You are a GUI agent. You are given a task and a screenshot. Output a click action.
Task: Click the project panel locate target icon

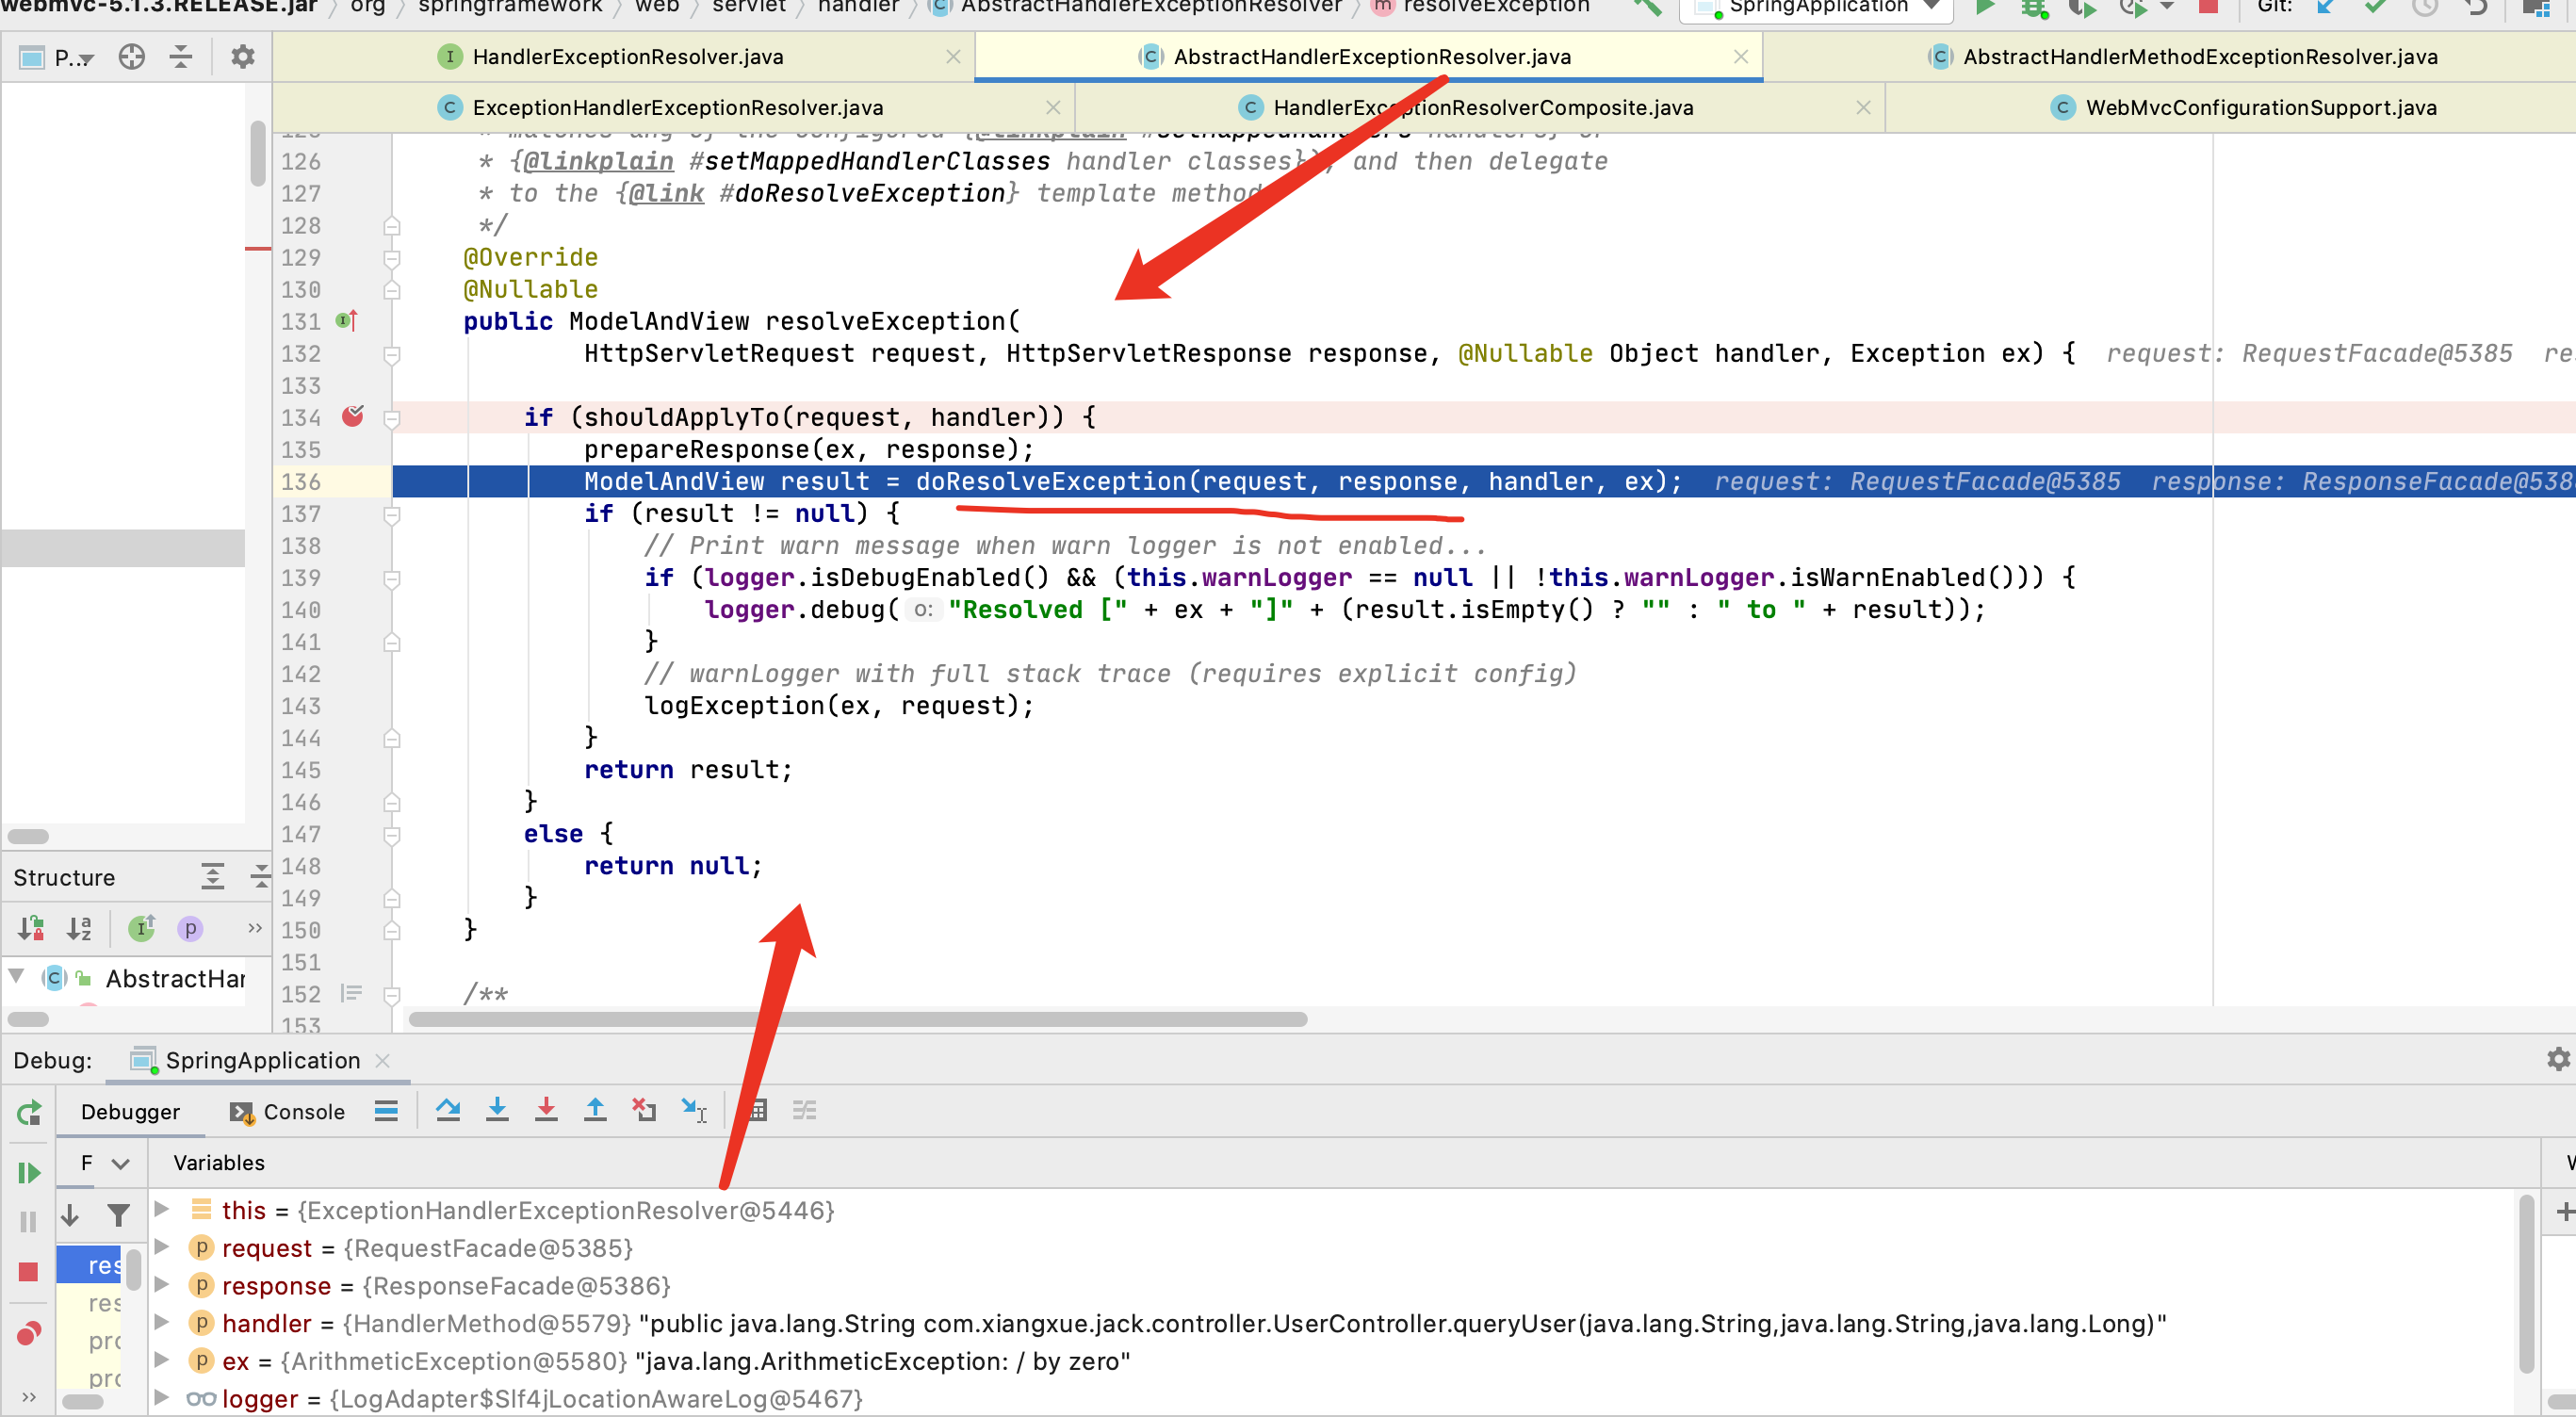(x=132, y=57)
